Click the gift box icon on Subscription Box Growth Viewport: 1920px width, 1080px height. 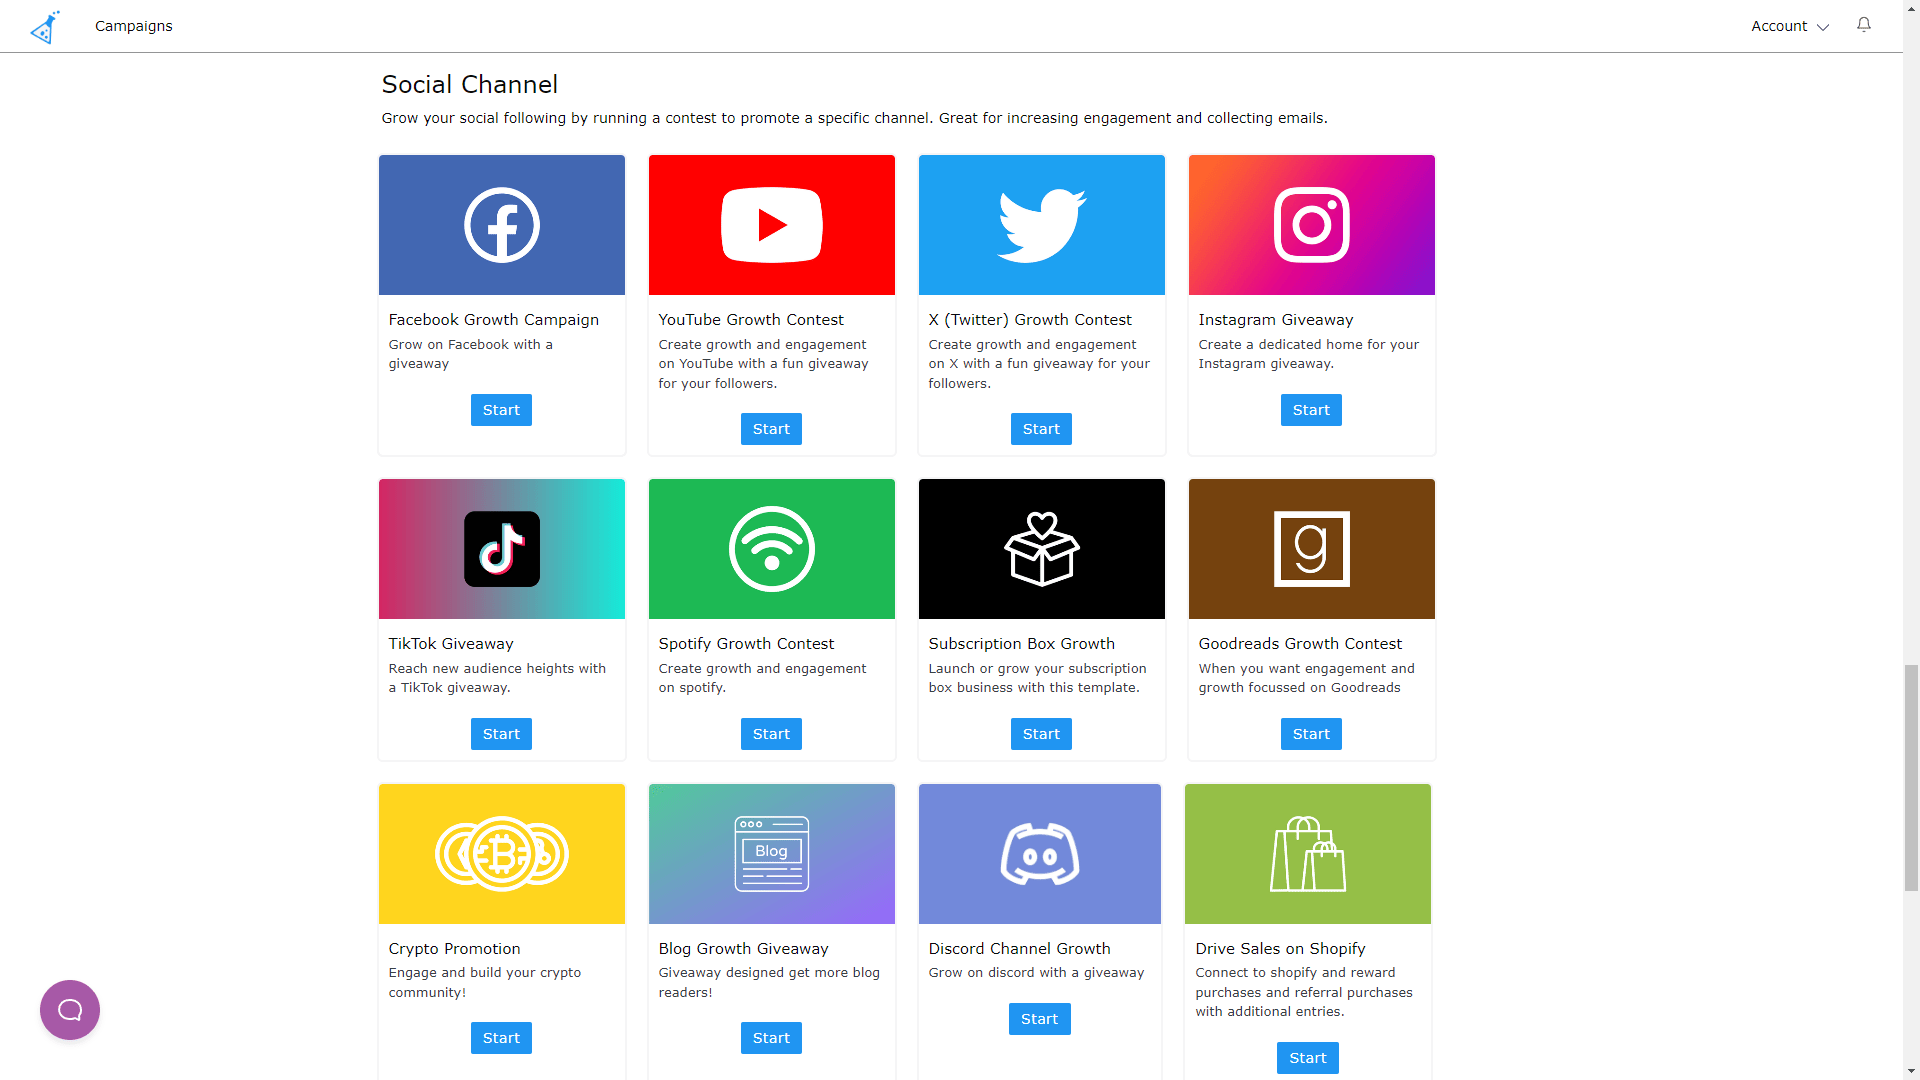click(1041, 548)
